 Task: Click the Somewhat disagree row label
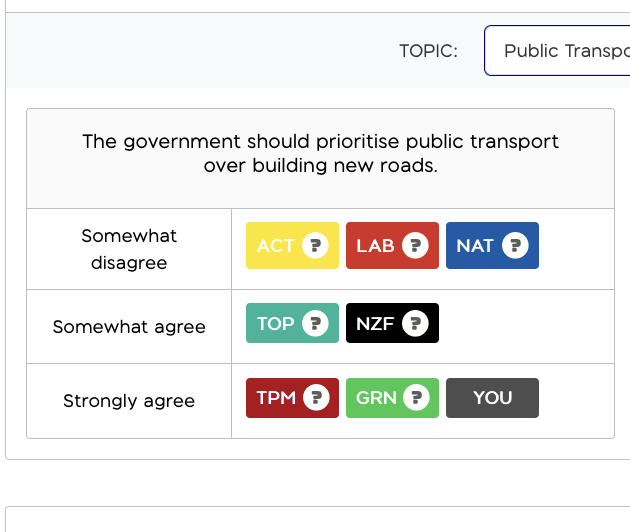click(129, 249)
